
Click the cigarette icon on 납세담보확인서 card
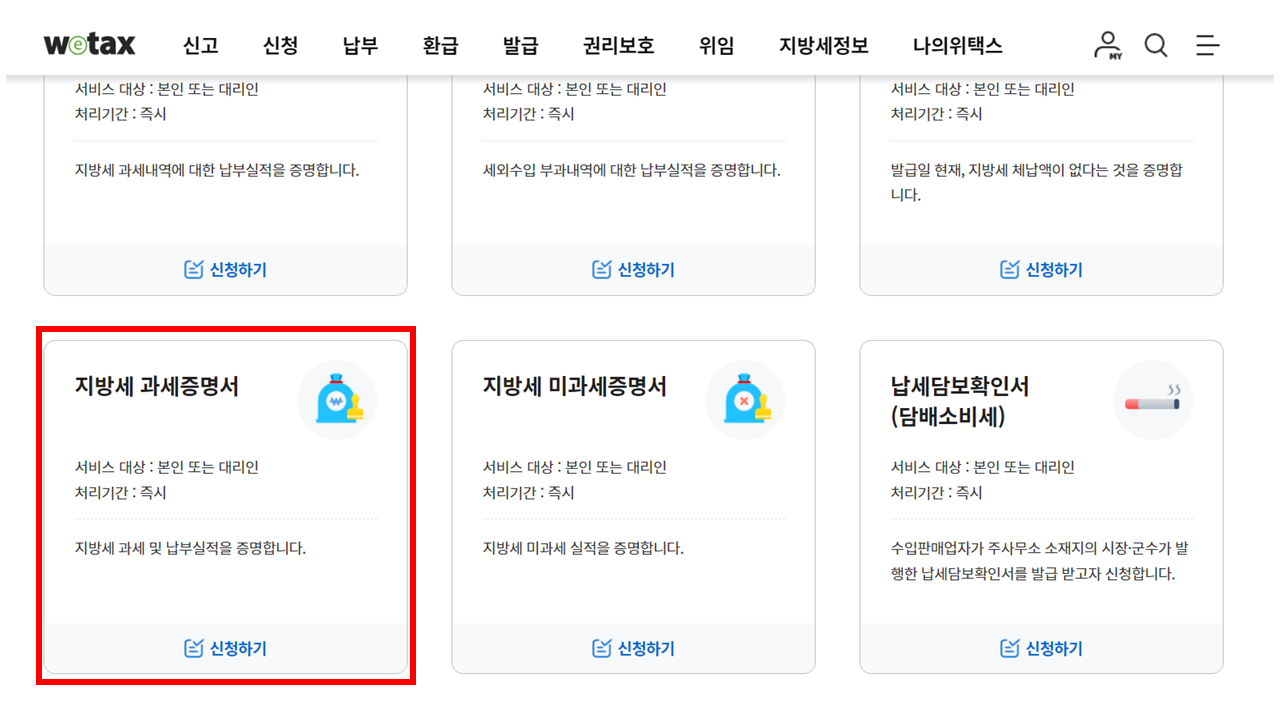1153,398
